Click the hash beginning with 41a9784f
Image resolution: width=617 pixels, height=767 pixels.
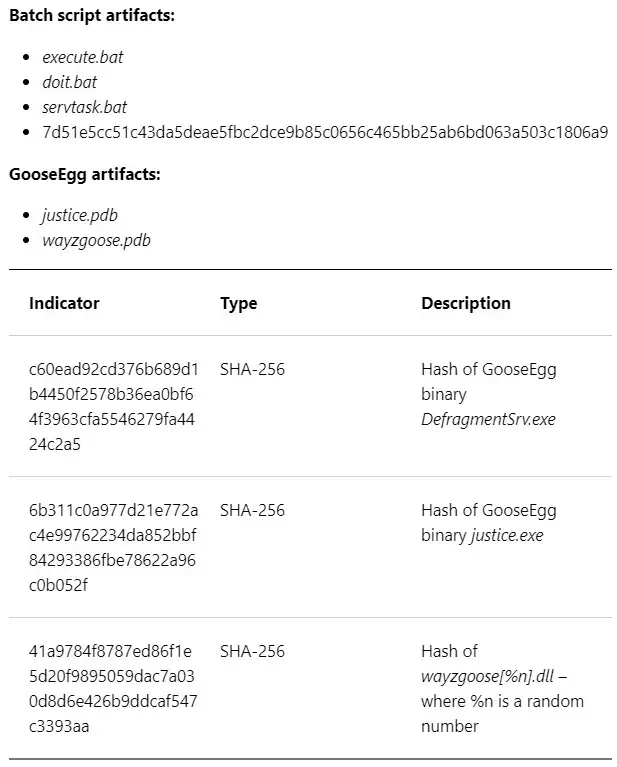pos(113,689)
